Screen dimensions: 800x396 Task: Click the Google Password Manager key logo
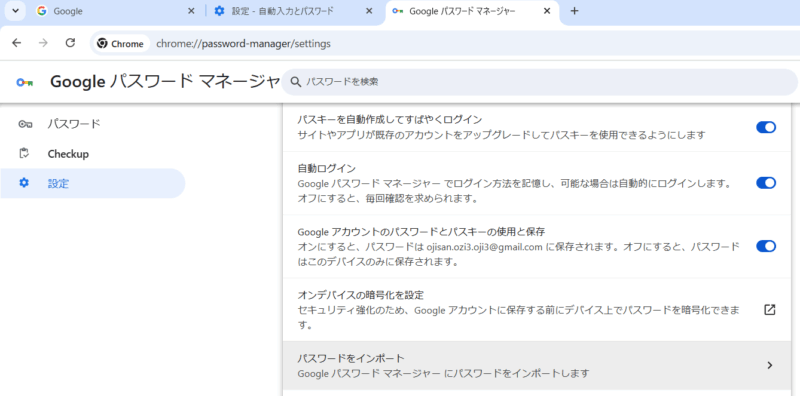click(24, 82)
